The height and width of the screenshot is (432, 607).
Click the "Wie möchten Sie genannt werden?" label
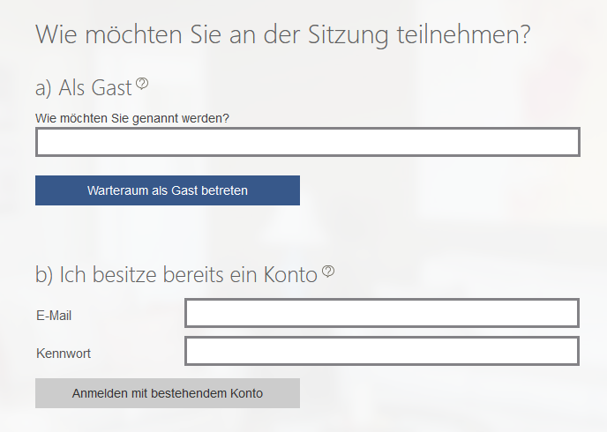point(132,118)
